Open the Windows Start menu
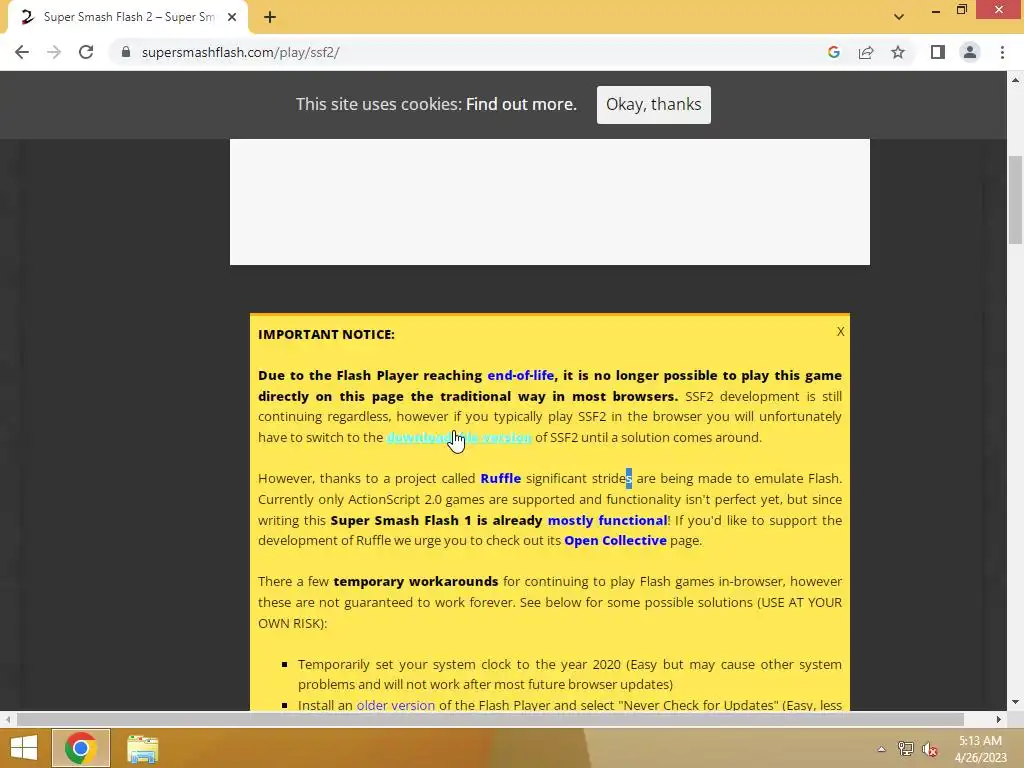 click(x=24, y=748)
